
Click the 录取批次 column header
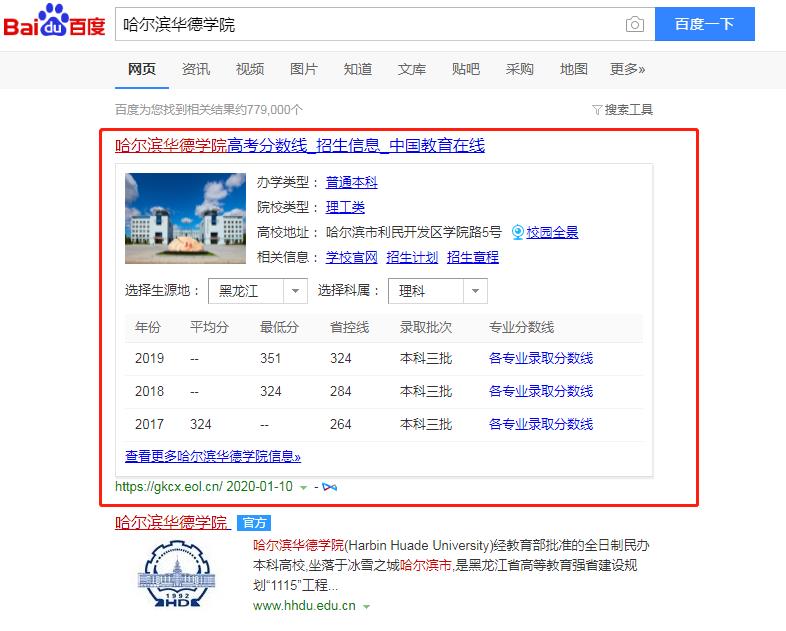pyautogui.click(x=426, y=327)
